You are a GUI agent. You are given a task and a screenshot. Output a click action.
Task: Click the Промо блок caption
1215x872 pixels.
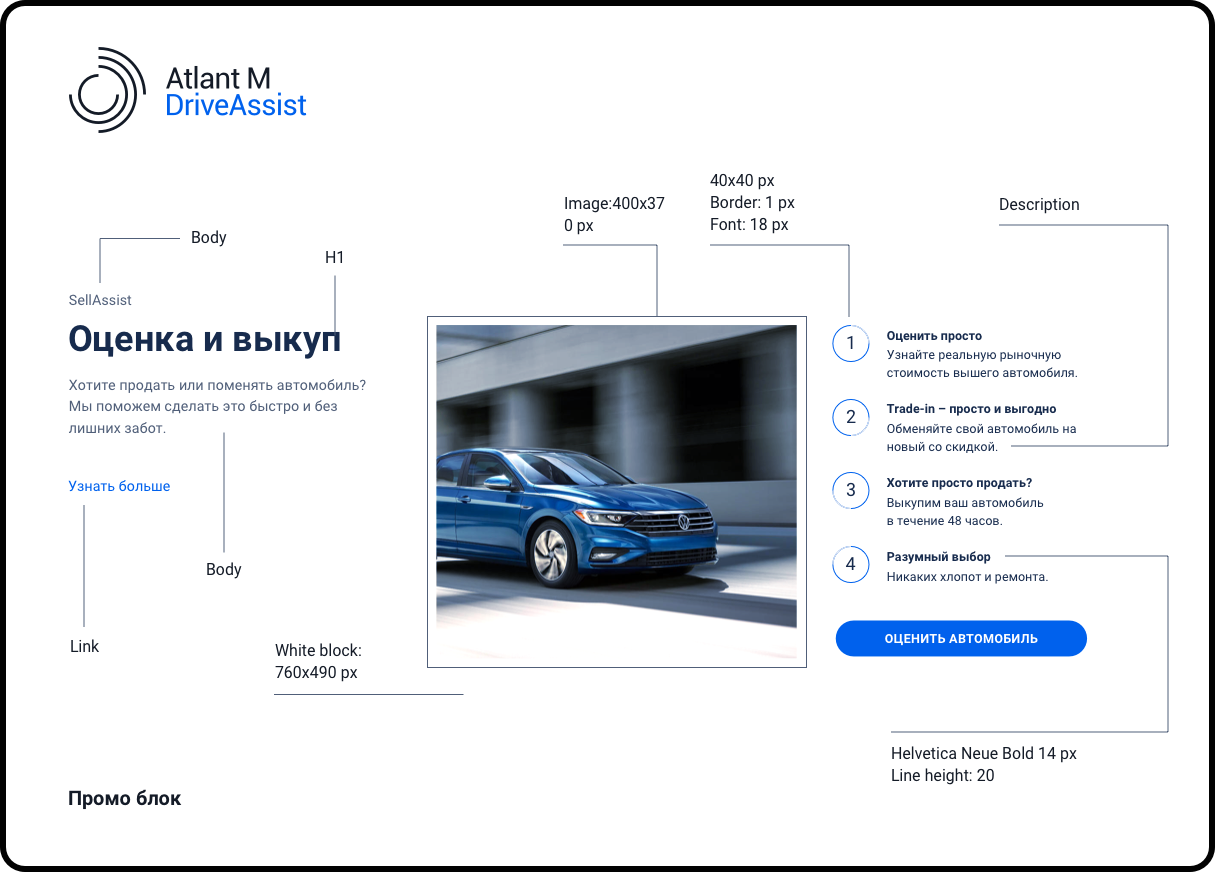(x=125, y=798)
